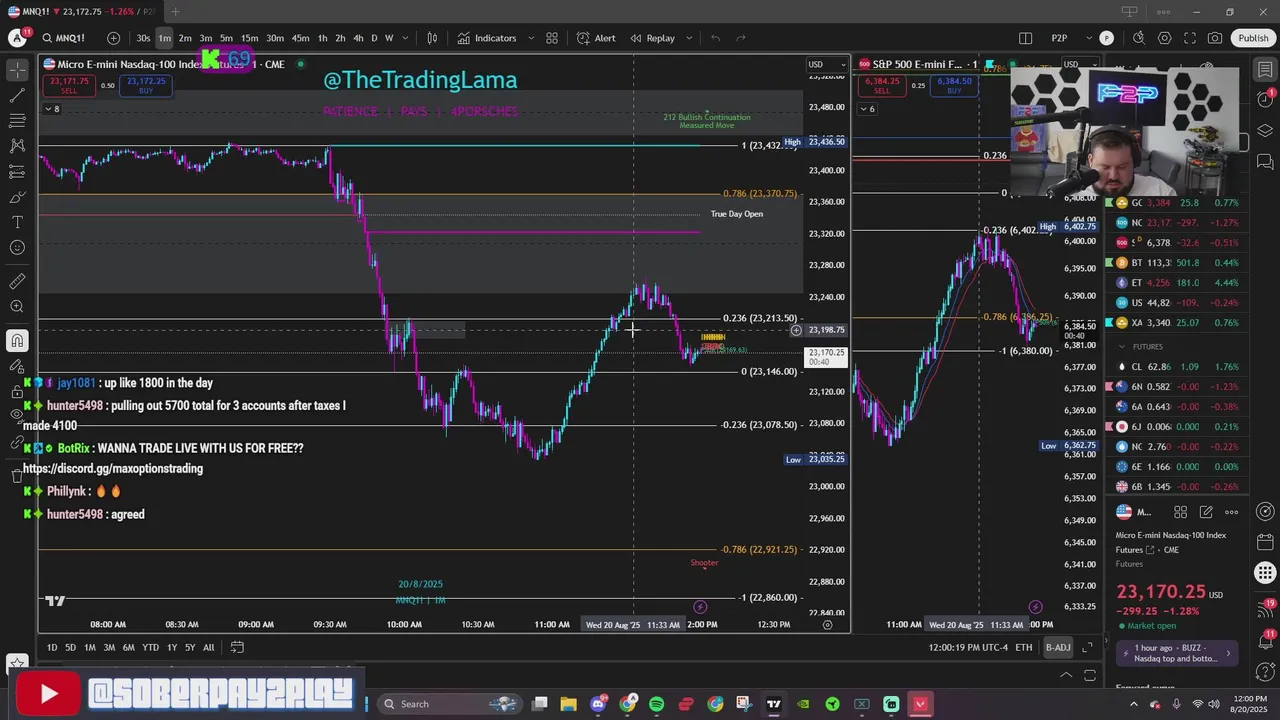1280x720 pixels.
Task: Select the 30s timeframe
Action: (x=143, y=38)
